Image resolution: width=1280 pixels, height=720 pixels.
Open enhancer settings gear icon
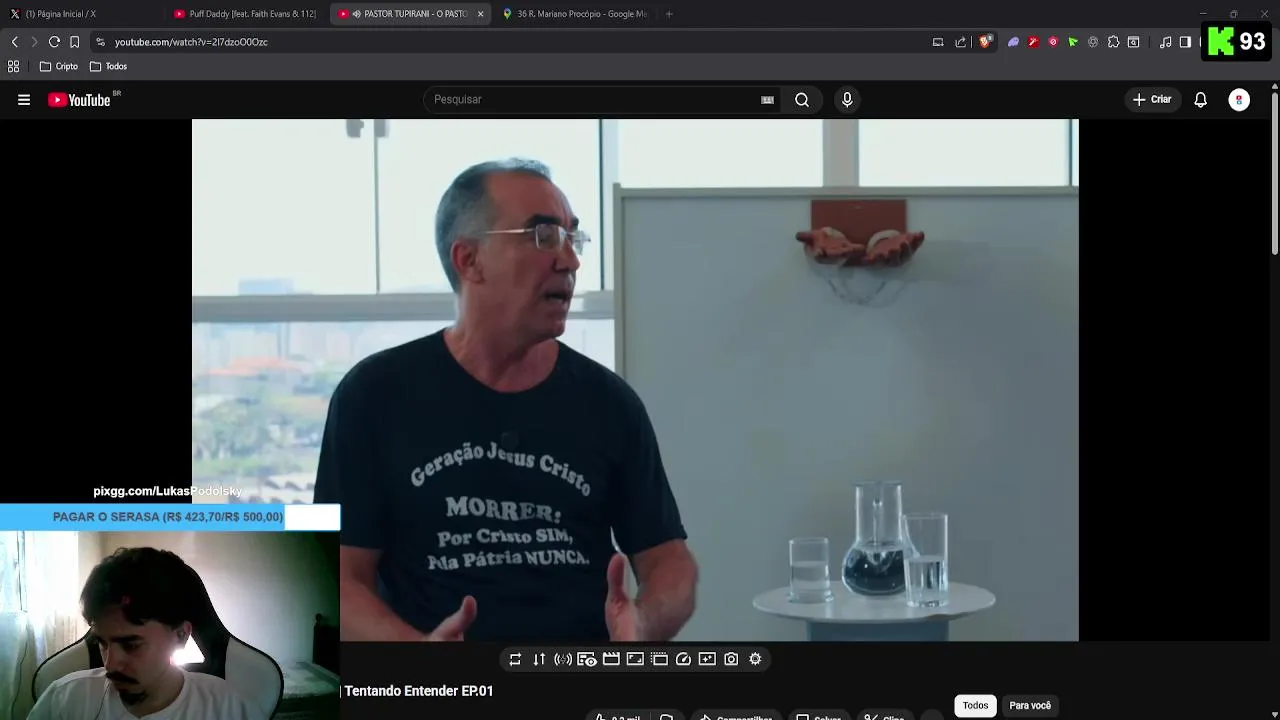755,659
